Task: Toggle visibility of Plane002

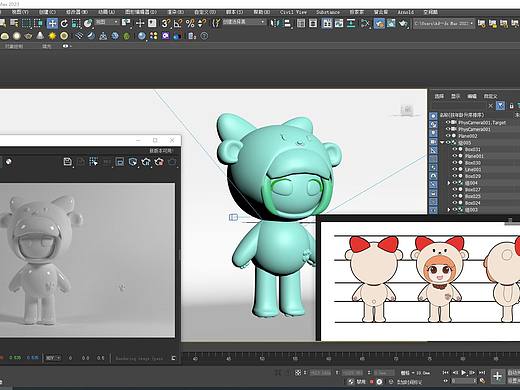Action: 448,136
